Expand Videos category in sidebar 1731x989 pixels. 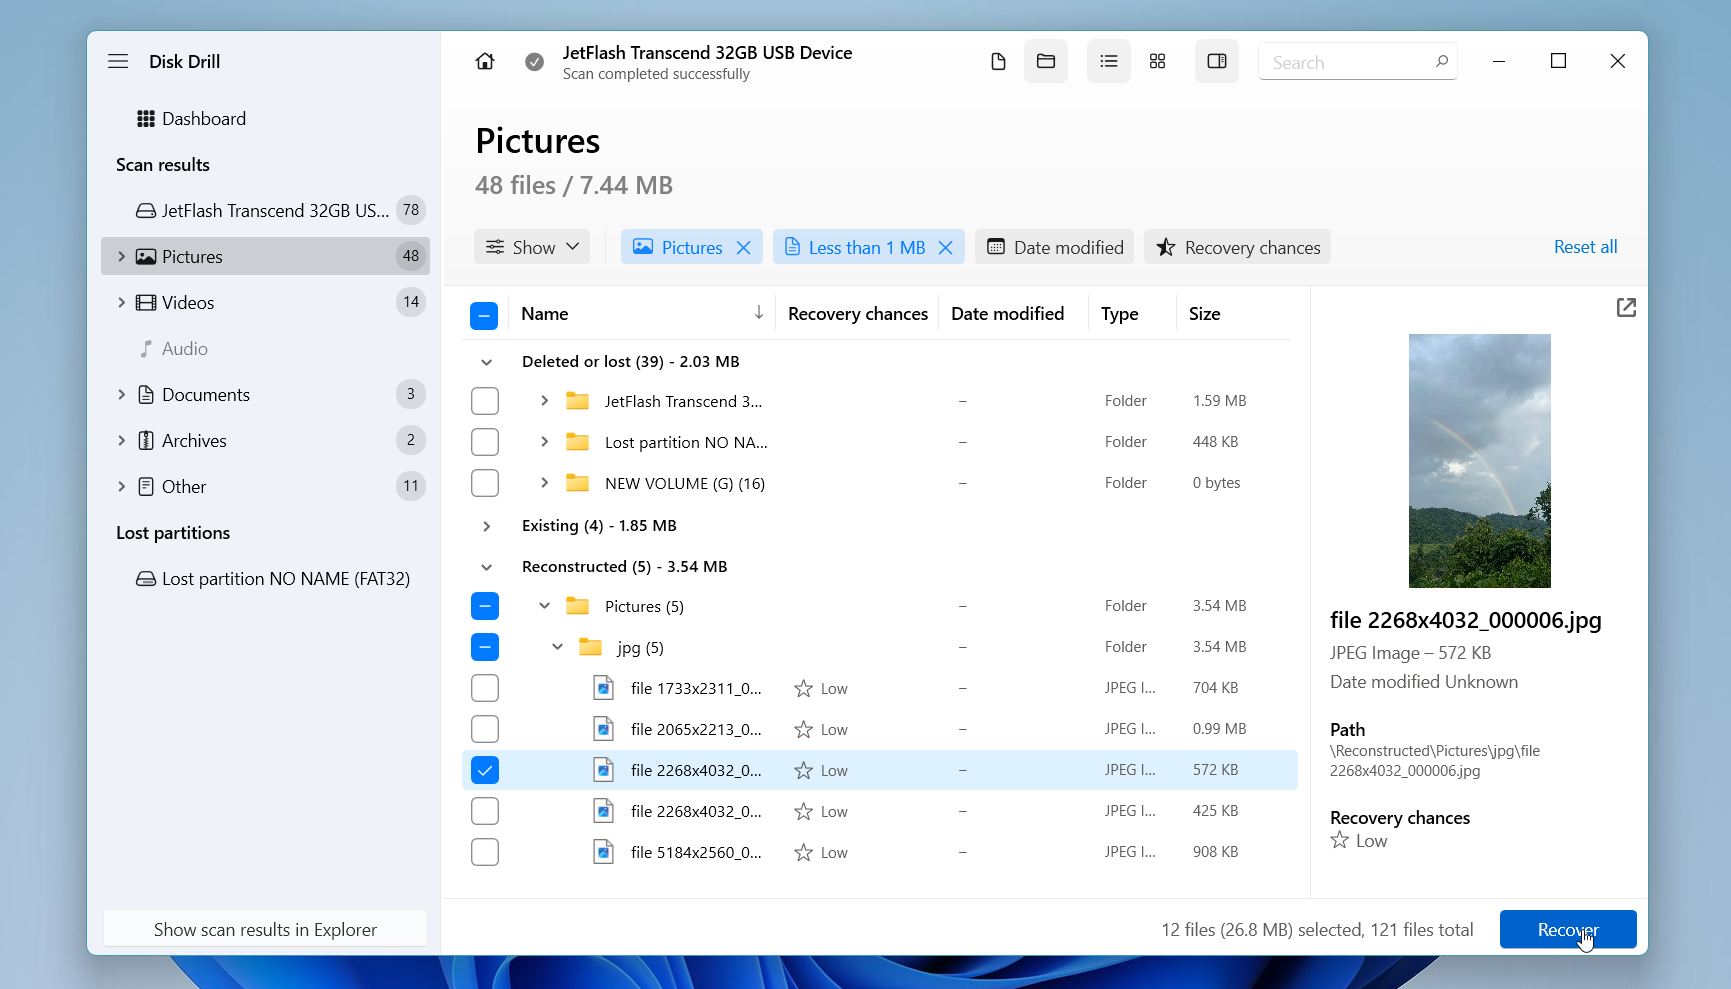[x=121, y=302]
